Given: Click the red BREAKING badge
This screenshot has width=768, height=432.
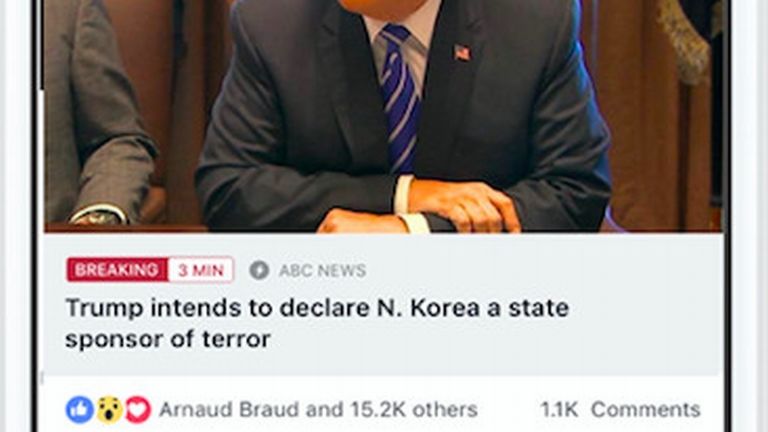Looking at the screenshot, I should pyautogui.click(x=118, y=270).
